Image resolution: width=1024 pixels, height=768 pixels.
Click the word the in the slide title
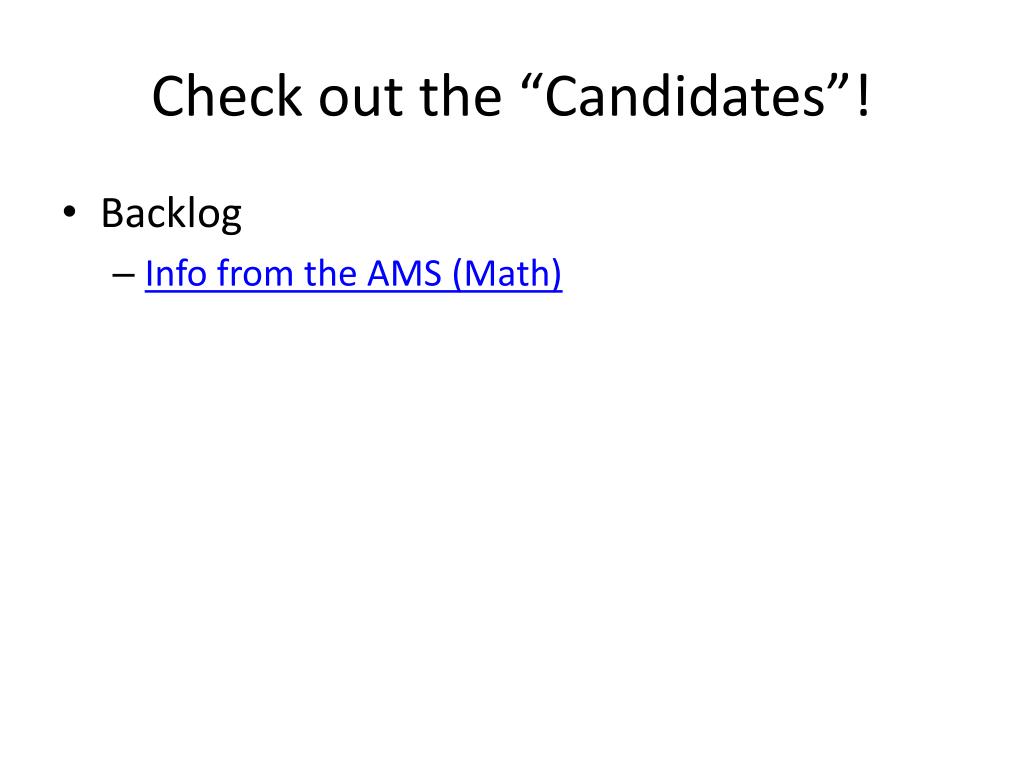pos(460,96)
